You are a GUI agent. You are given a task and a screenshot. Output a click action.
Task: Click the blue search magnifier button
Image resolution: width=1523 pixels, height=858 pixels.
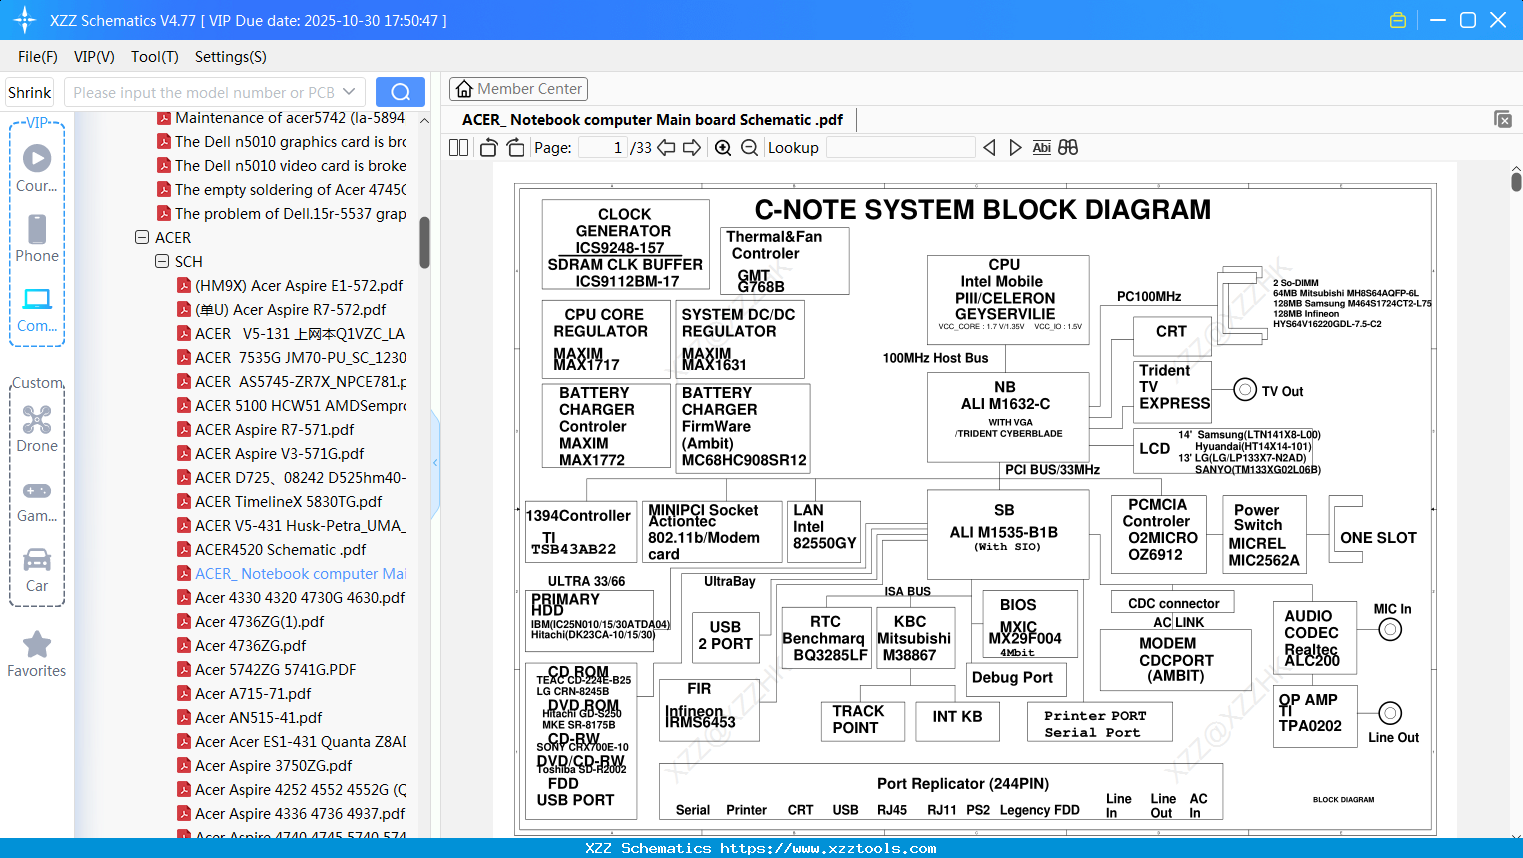[x=400, y=92]
